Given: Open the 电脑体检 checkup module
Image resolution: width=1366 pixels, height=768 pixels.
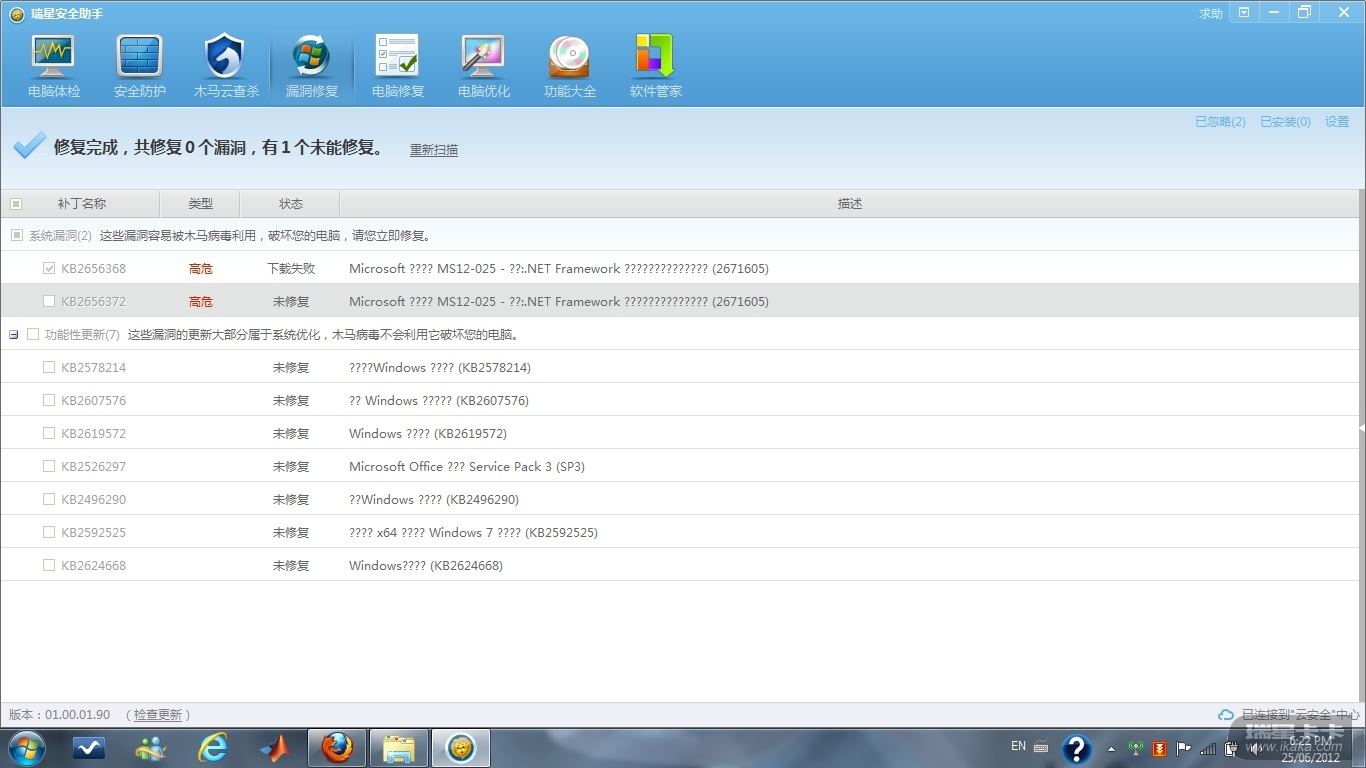Looking at the screenshot, I should click(x=54, y=67).
